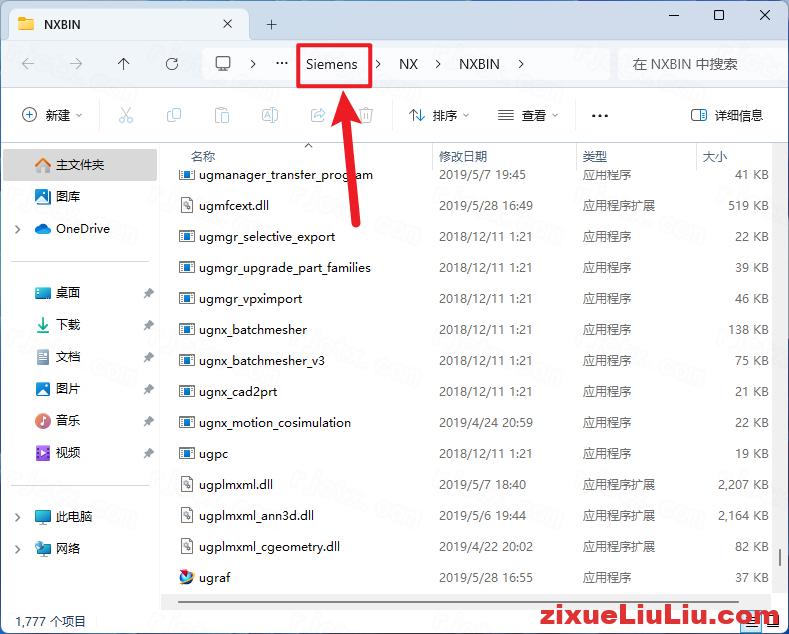Select file ugmgr_vpximport
789x634 pixels.
(251, 299)
